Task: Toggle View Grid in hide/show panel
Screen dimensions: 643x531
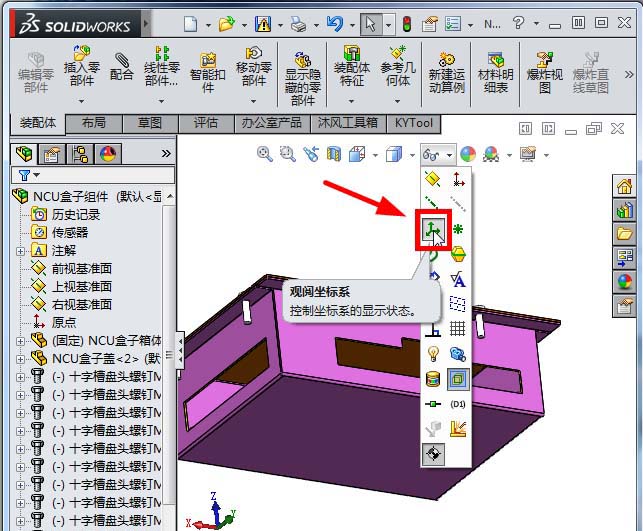Action: (458, 328)
